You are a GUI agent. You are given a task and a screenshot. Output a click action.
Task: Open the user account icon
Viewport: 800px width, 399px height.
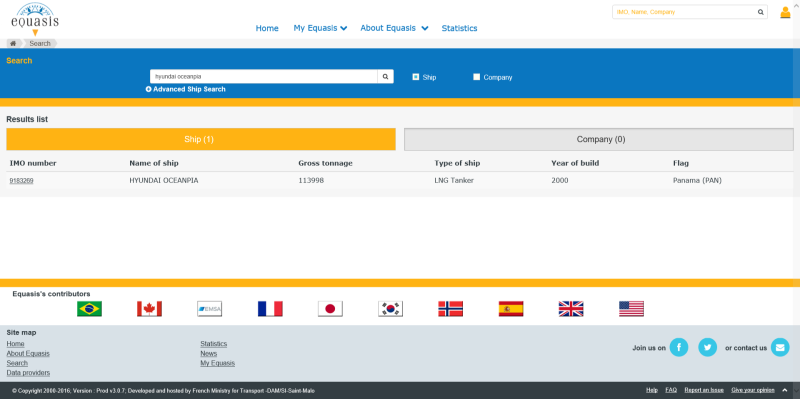785,12
